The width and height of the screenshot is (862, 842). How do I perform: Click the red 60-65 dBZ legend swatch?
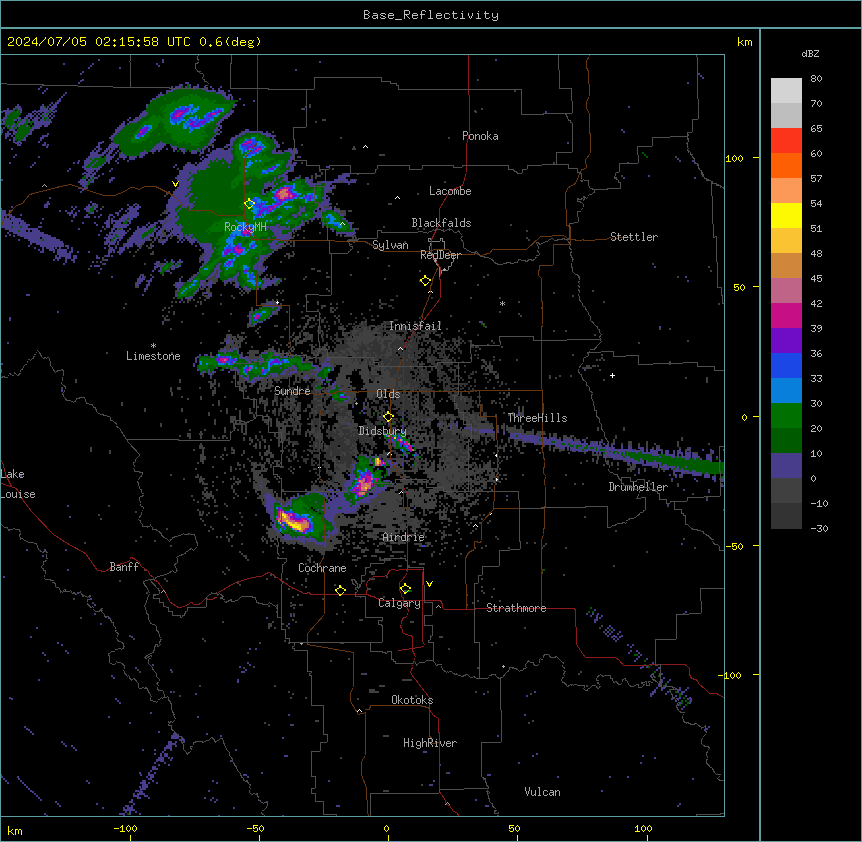point(786,141)
